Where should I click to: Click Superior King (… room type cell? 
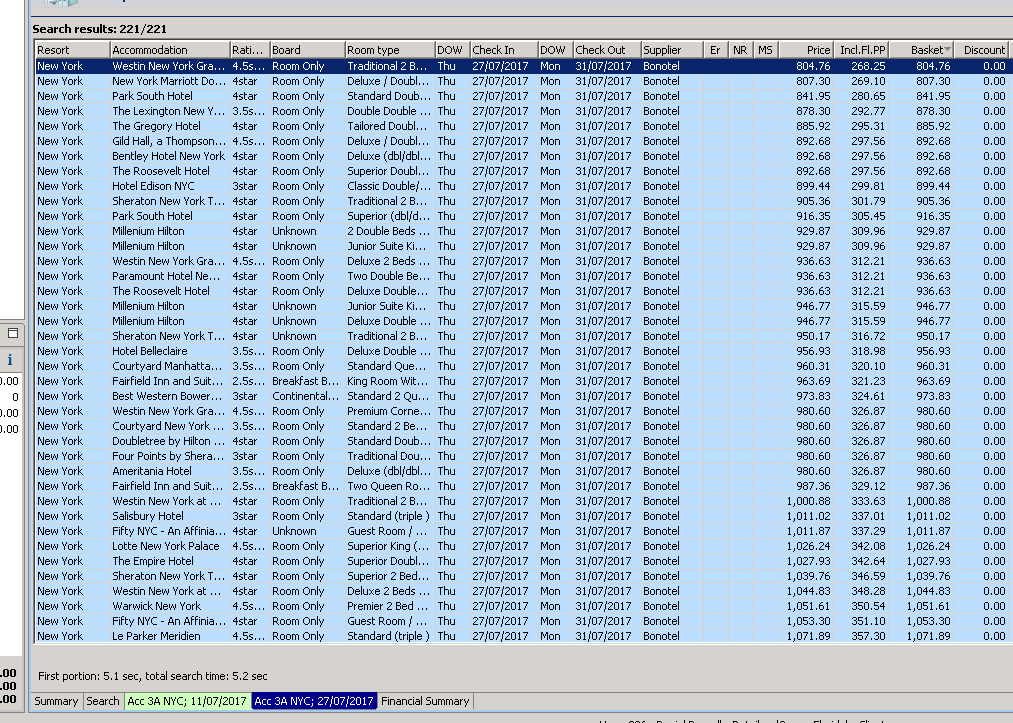click(x=388, y=546)
